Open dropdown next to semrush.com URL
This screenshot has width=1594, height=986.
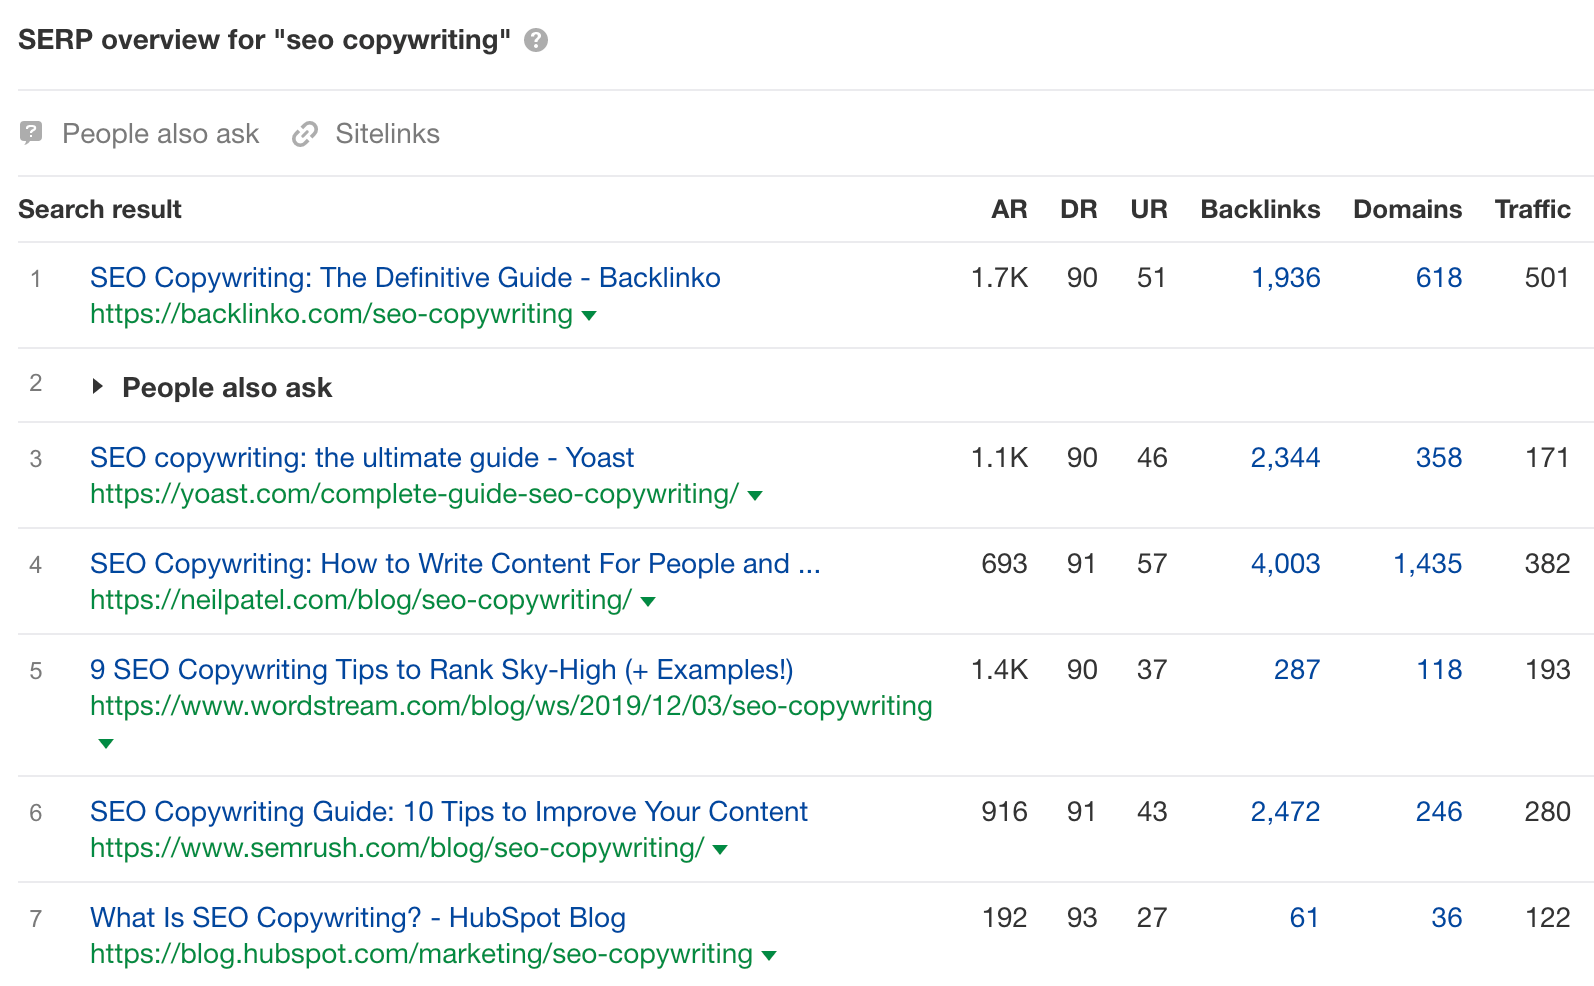click(720, 850)
